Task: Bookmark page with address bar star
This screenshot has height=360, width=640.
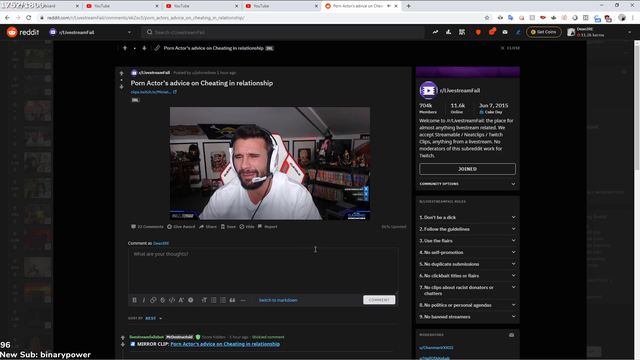Action: coord(487,18)
